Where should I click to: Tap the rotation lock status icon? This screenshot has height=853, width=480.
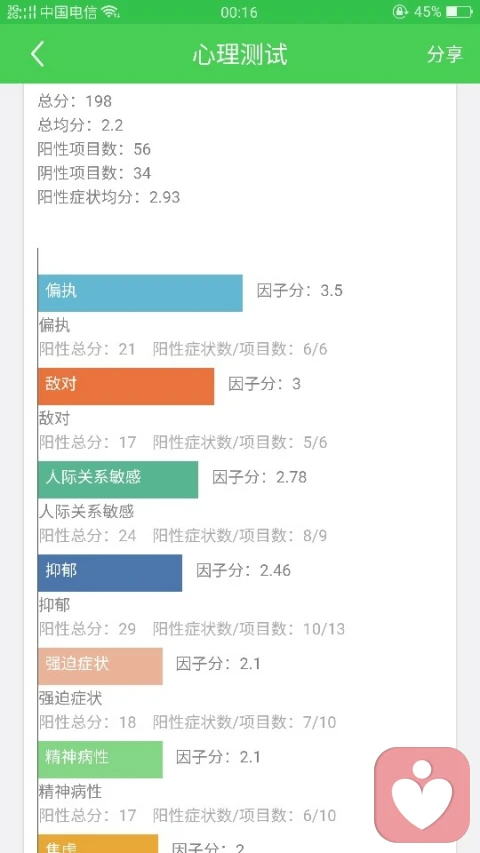[400, 11]
